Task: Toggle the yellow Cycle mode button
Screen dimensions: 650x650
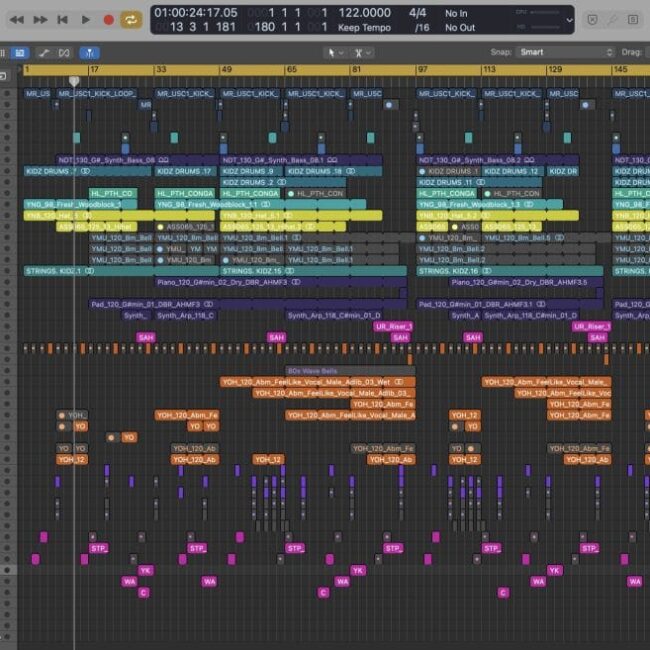Action: [131, 19]
